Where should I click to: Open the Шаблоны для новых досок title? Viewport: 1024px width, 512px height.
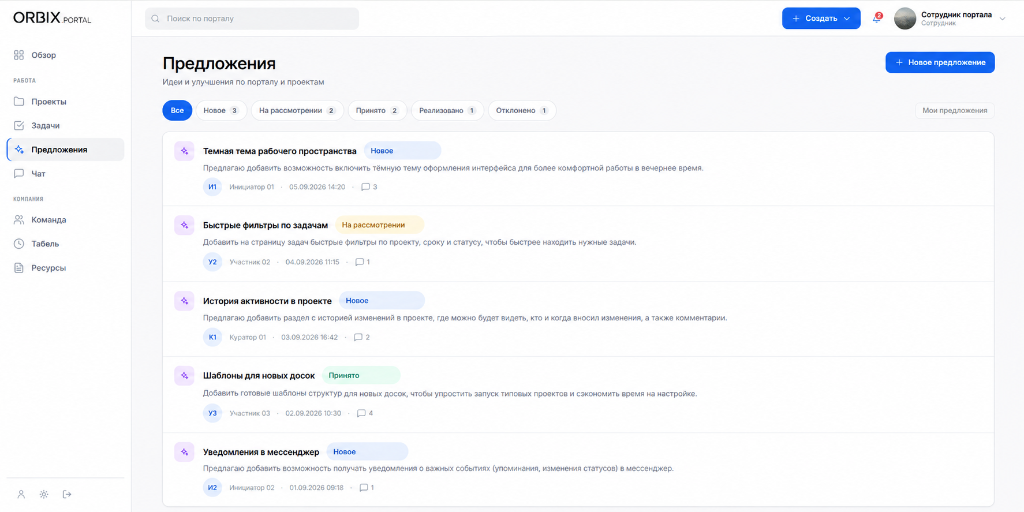pos(259,376)
